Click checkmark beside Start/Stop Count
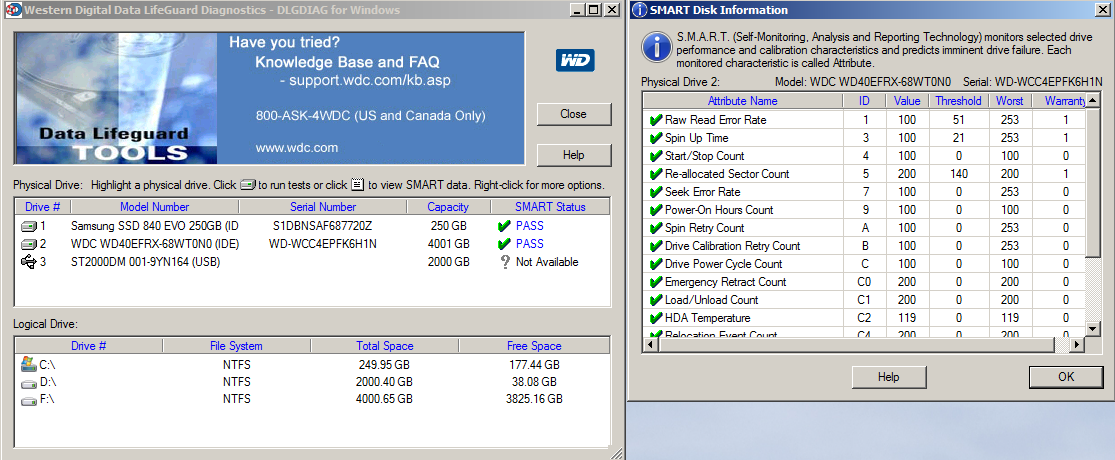 pos(656,156)
